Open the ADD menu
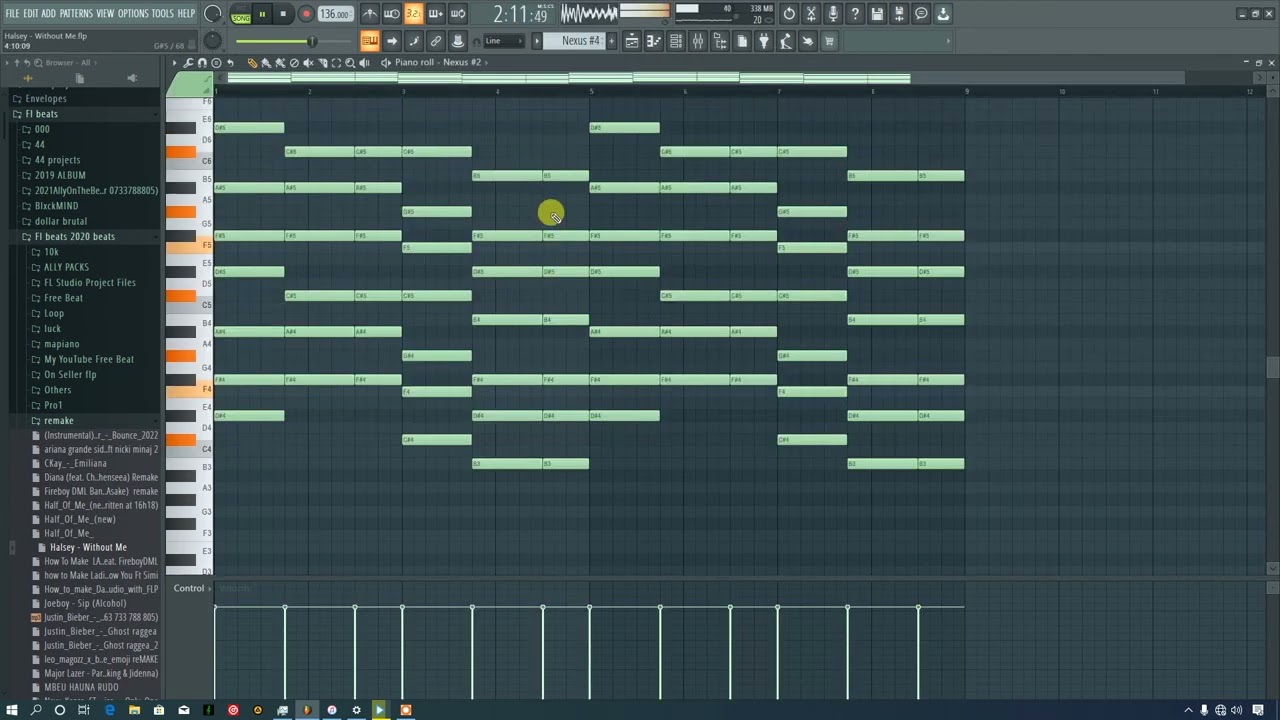The width and height of the screenshot is (1280, 720). (48, 13)
